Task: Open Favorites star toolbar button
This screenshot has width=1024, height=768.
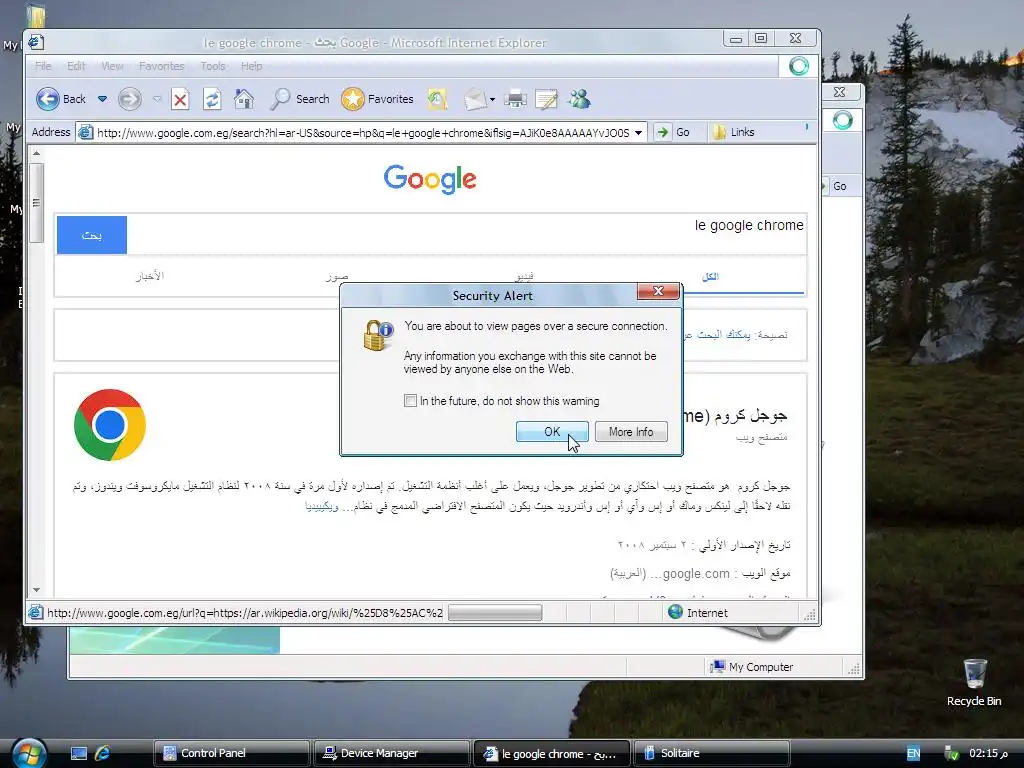Action: [x=377, y=99]
